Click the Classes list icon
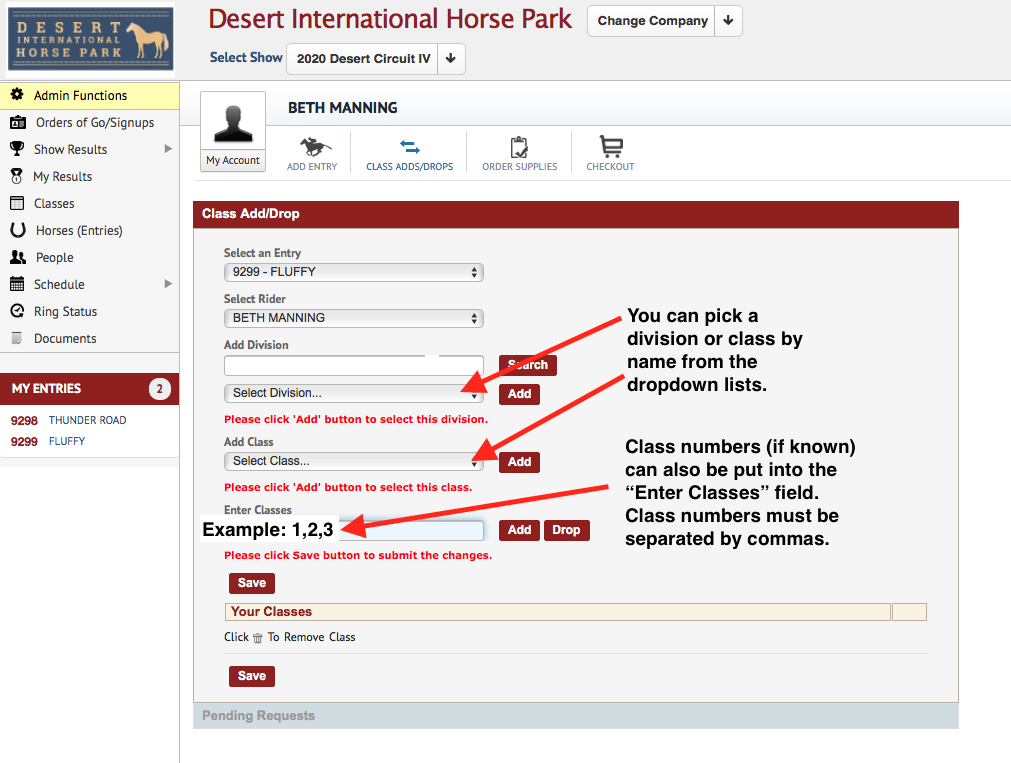This screenshot has width=1011, height=763. 17,203
